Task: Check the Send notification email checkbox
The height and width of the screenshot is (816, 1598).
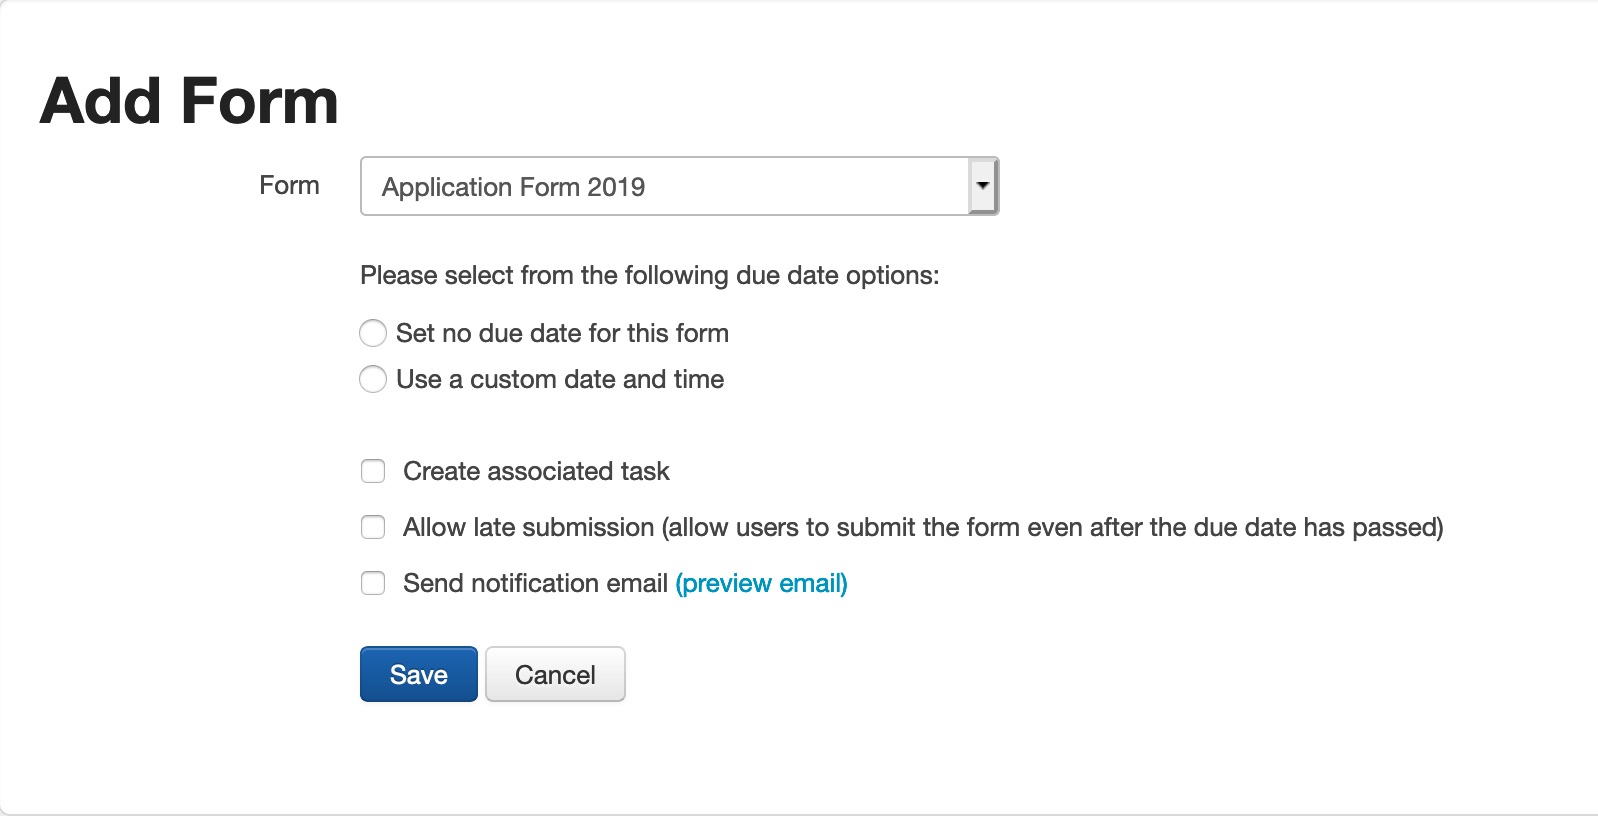Action: pos(373,583)
